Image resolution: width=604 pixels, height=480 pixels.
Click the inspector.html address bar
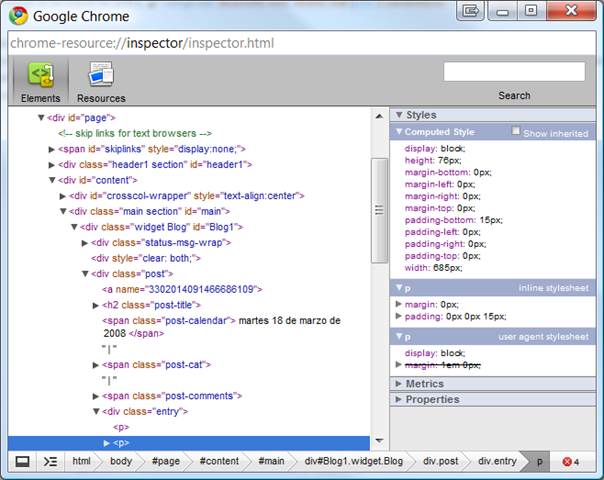pos(302,43)
